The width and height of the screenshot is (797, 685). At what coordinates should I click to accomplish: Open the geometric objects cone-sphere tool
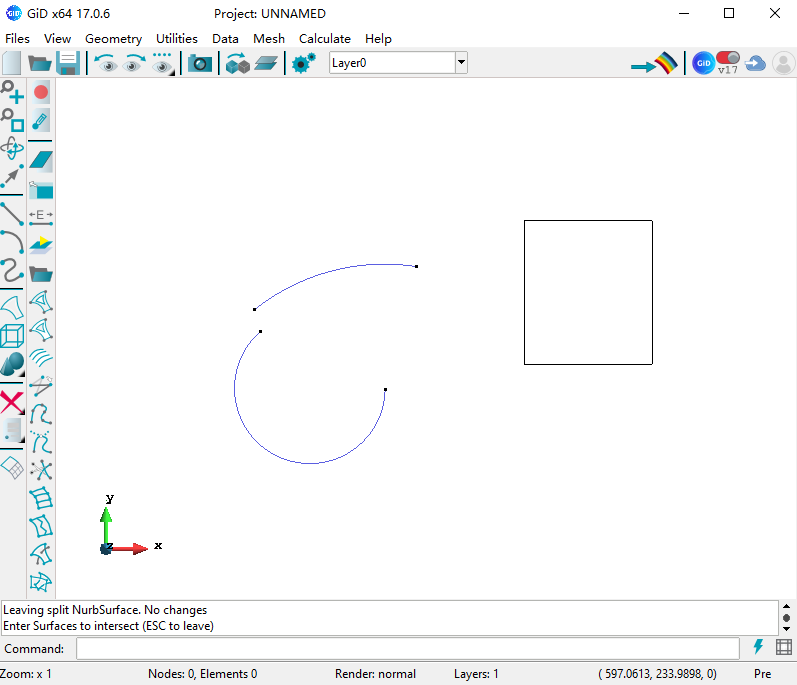point(12,364)
